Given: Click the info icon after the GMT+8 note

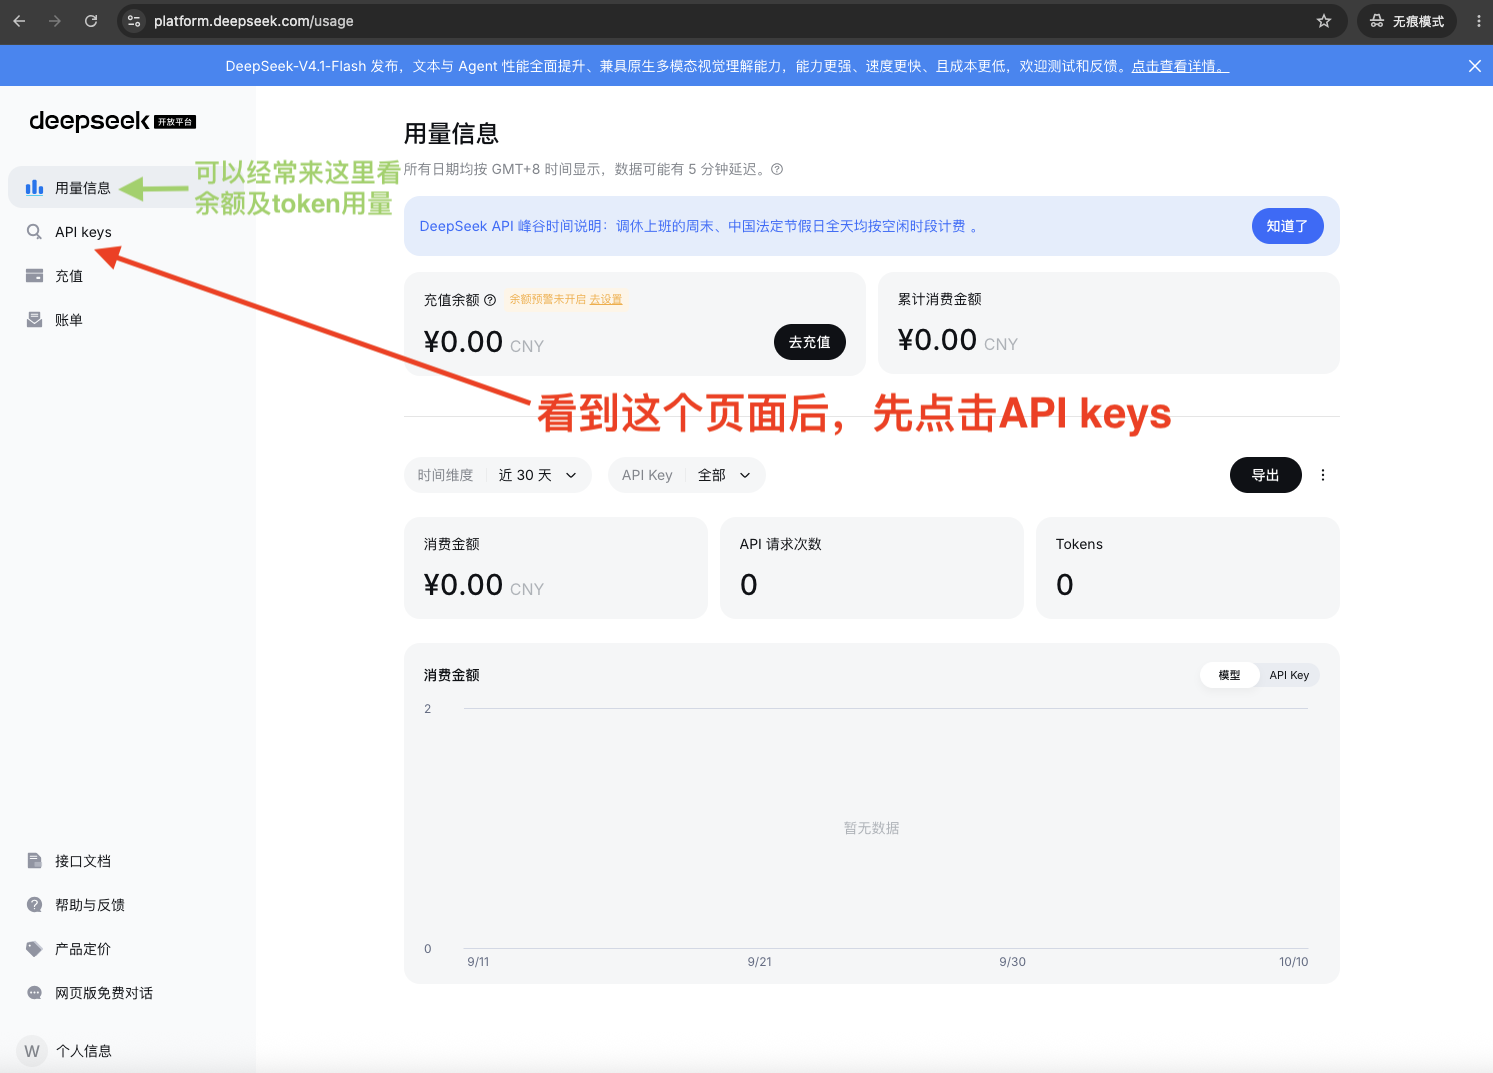Looking at the screenshot, I should click(x=777, y=169).
